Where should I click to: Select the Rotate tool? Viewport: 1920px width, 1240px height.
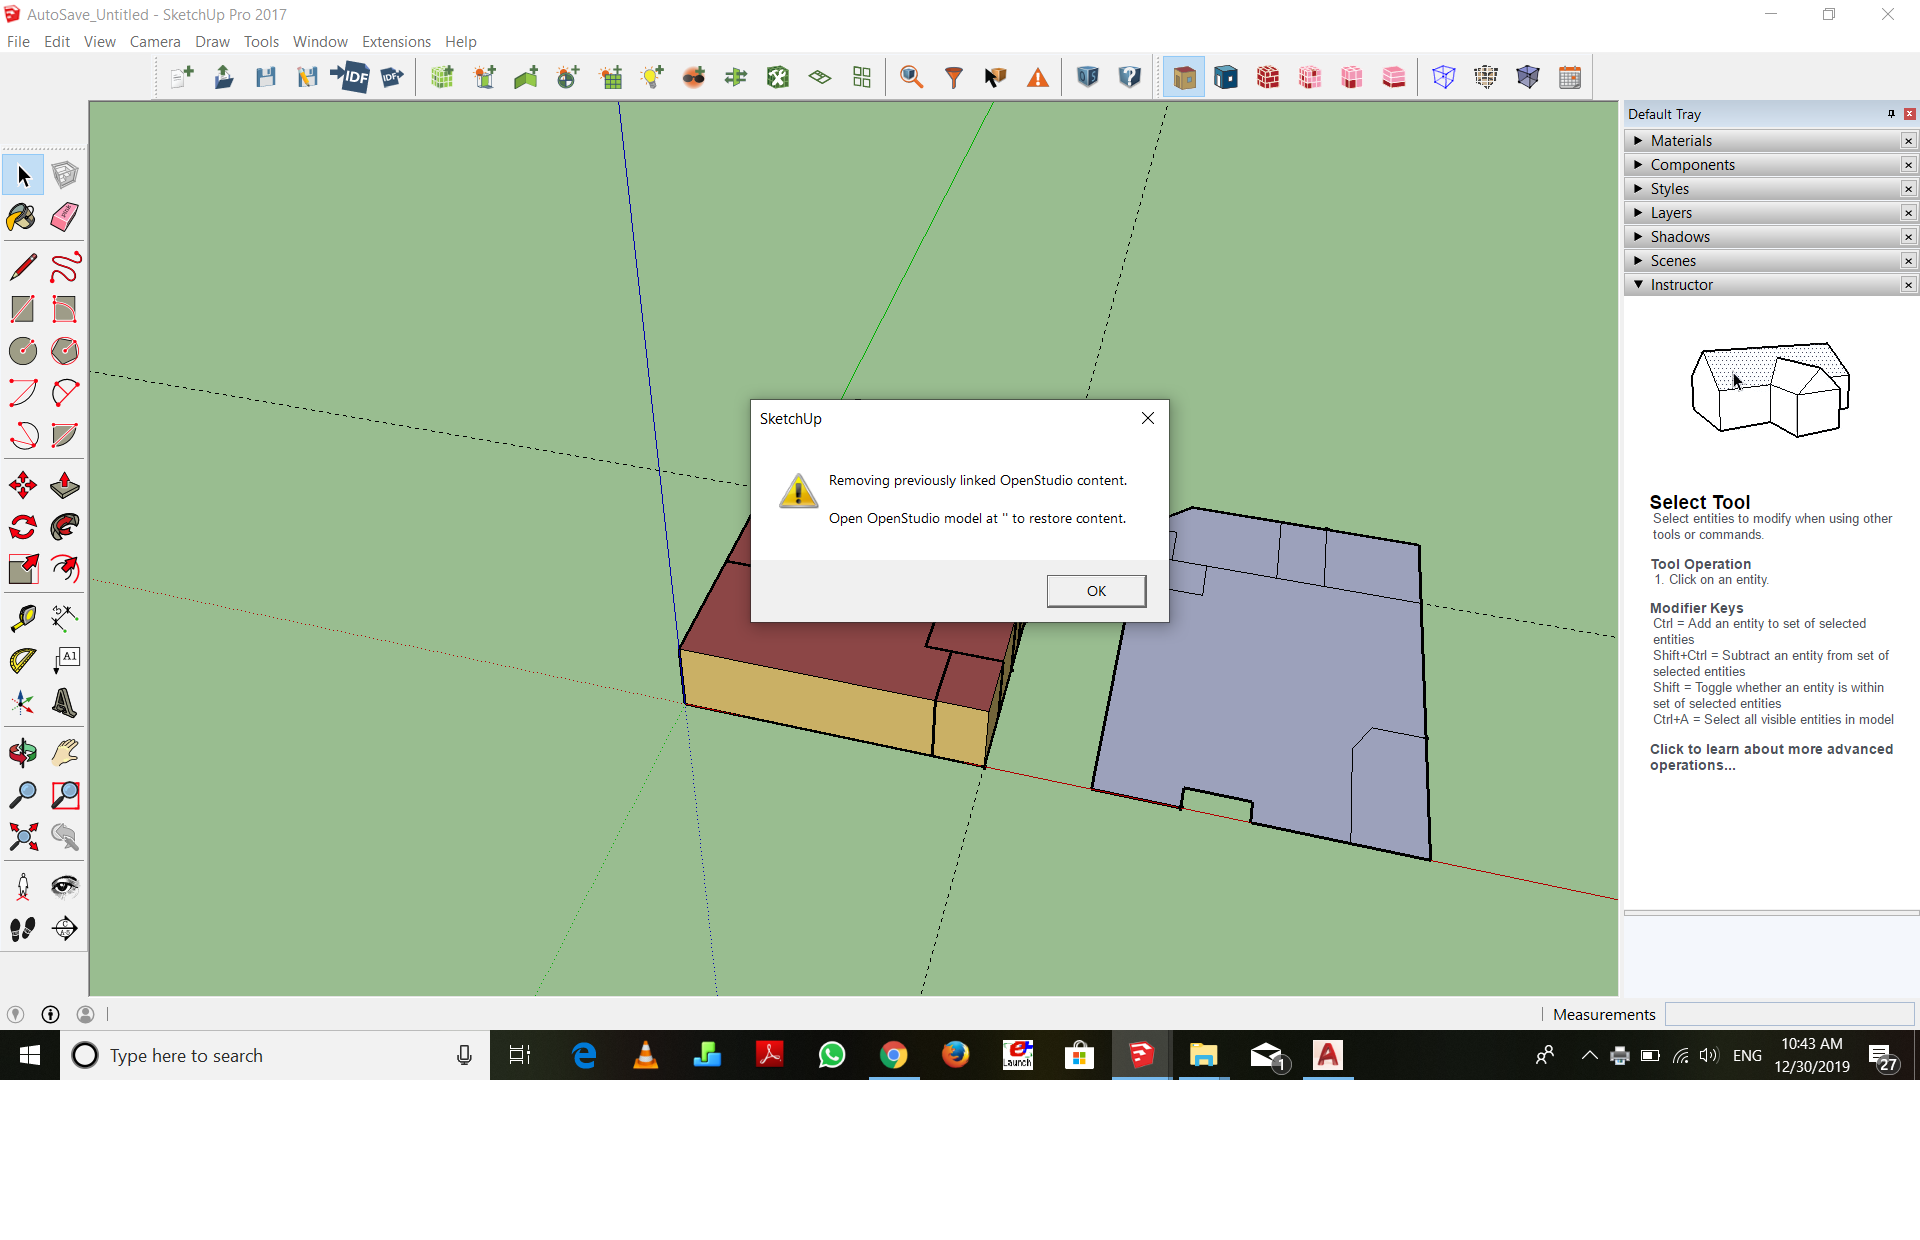tap(22, 527)
